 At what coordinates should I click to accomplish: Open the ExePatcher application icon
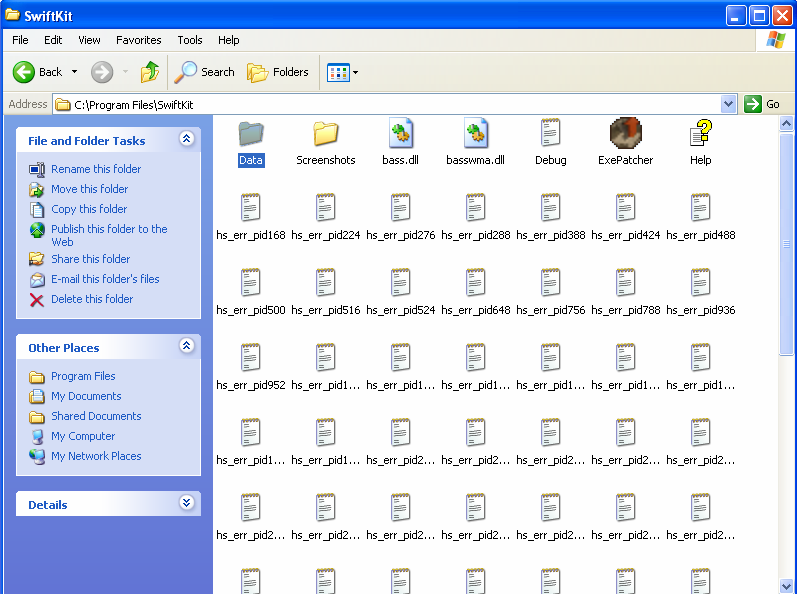click(625, 133)
